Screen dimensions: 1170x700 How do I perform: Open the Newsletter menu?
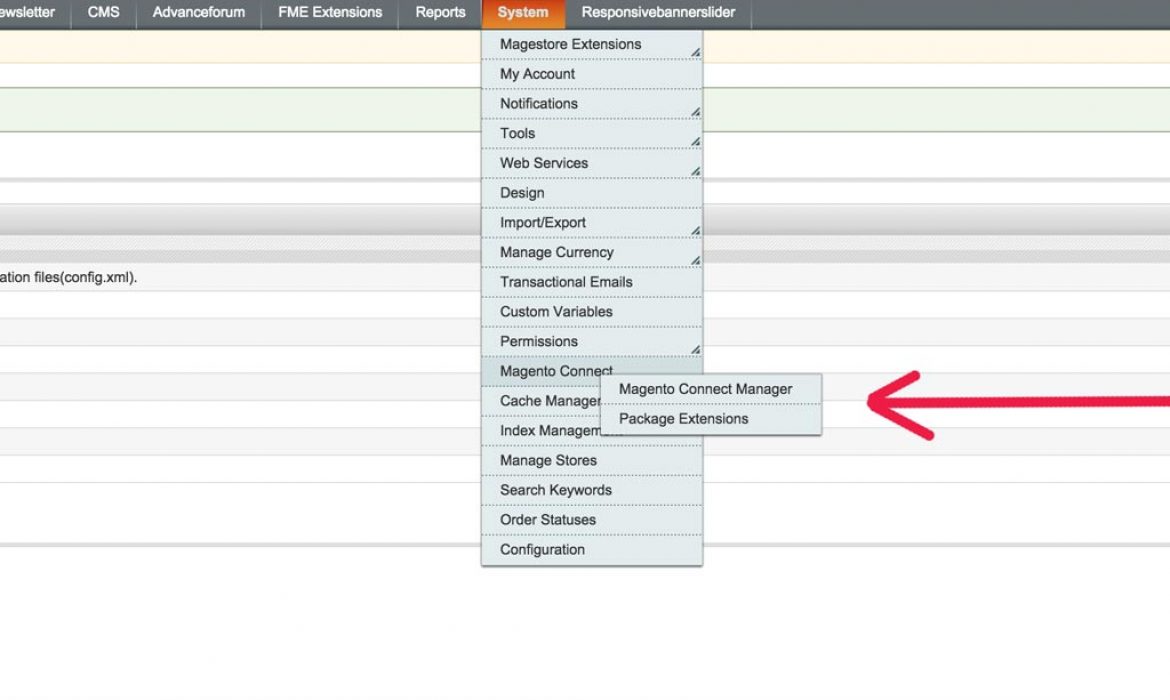pyautogui.click(x=28, y=13)
